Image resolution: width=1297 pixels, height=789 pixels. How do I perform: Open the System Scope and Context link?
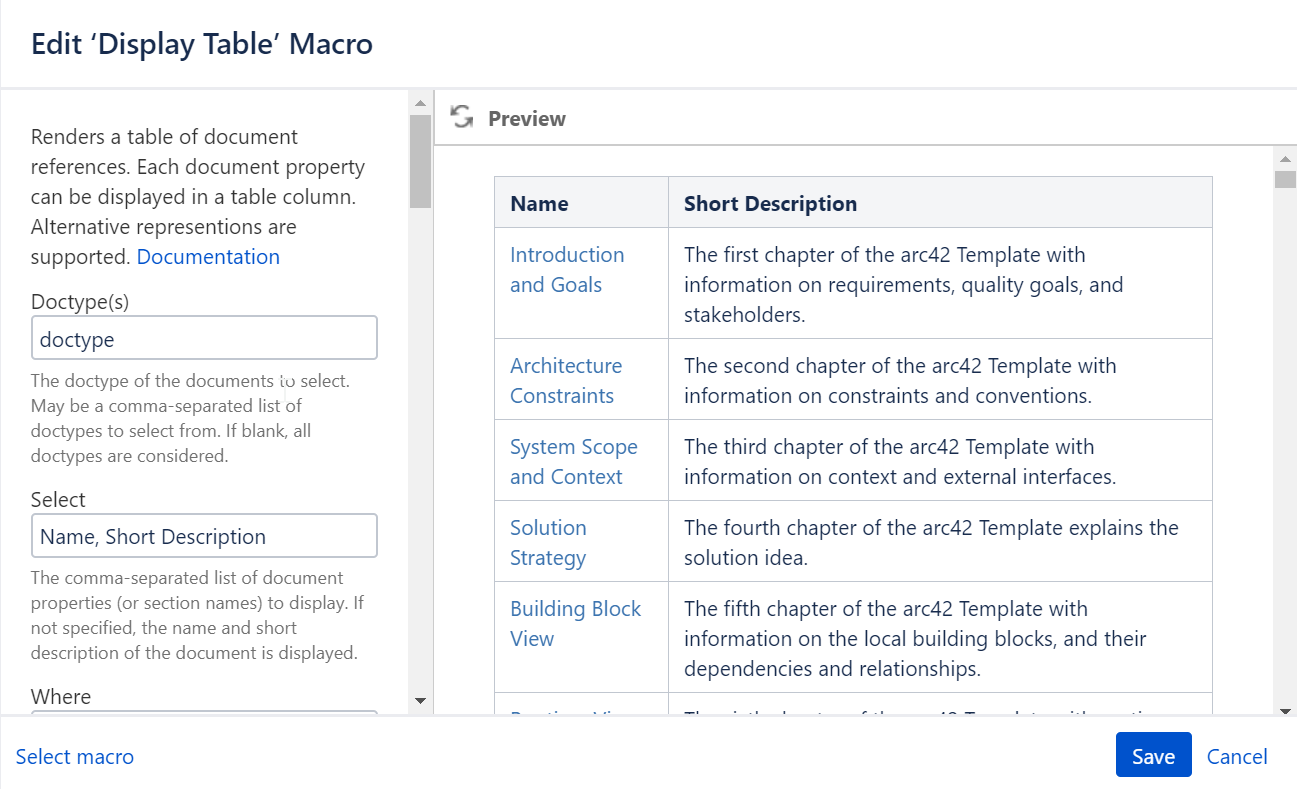pyautogui.click(x=573, y=461)
